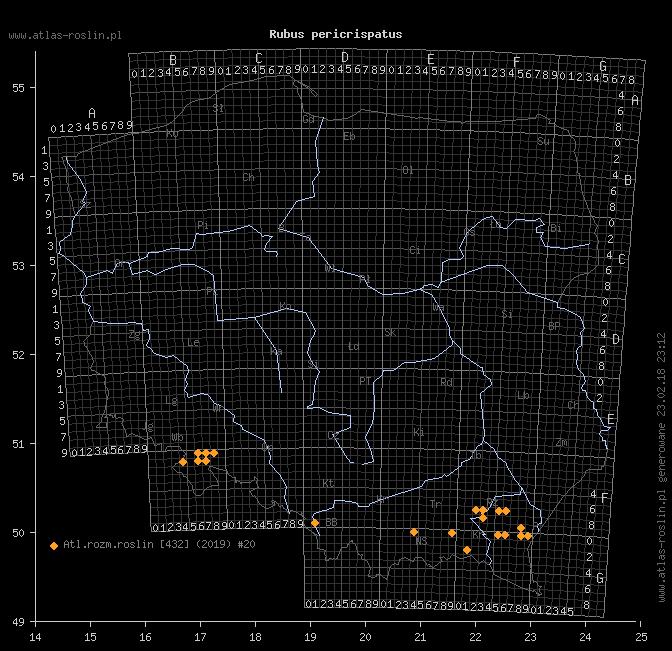Click the city label Ci on the map

coord(415,250)
